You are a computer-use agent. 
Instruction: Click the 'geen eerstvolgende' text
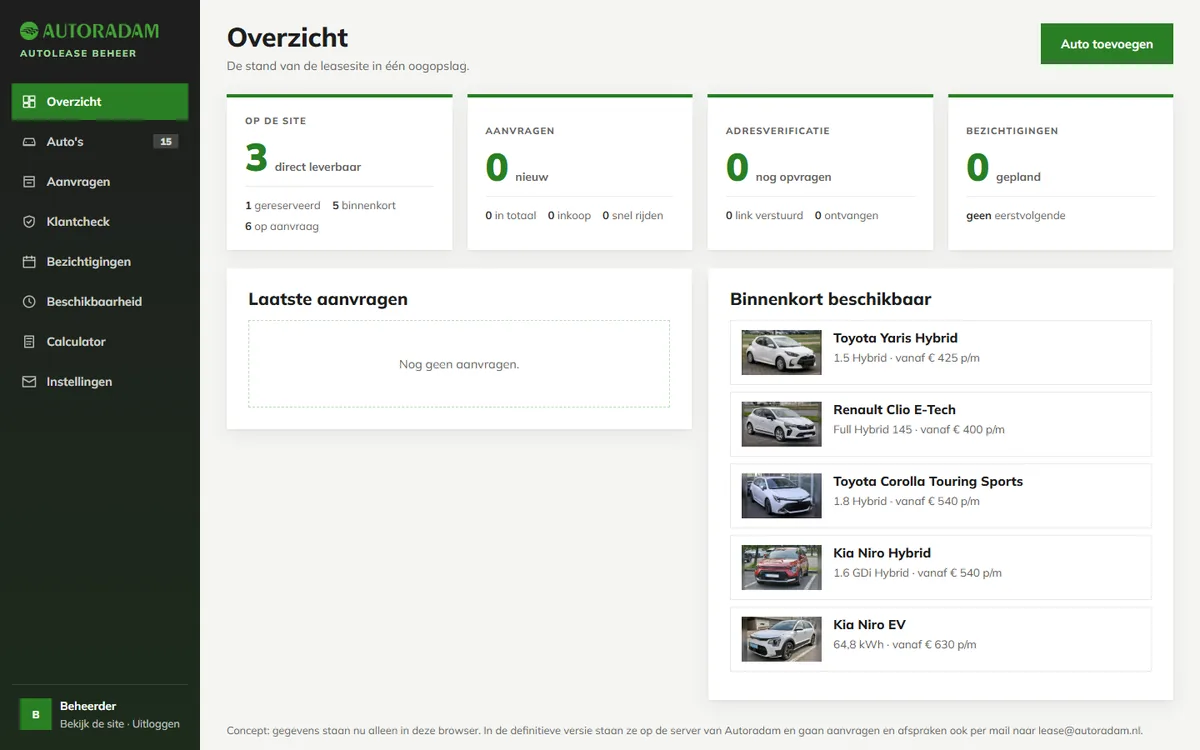pyautogui.click(x=1016, y=216)
